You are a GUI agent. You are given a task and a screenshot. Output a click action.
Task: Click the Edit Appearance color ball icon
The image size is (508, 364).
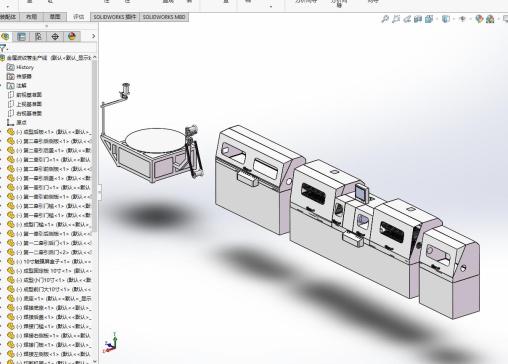click(479, 19)
